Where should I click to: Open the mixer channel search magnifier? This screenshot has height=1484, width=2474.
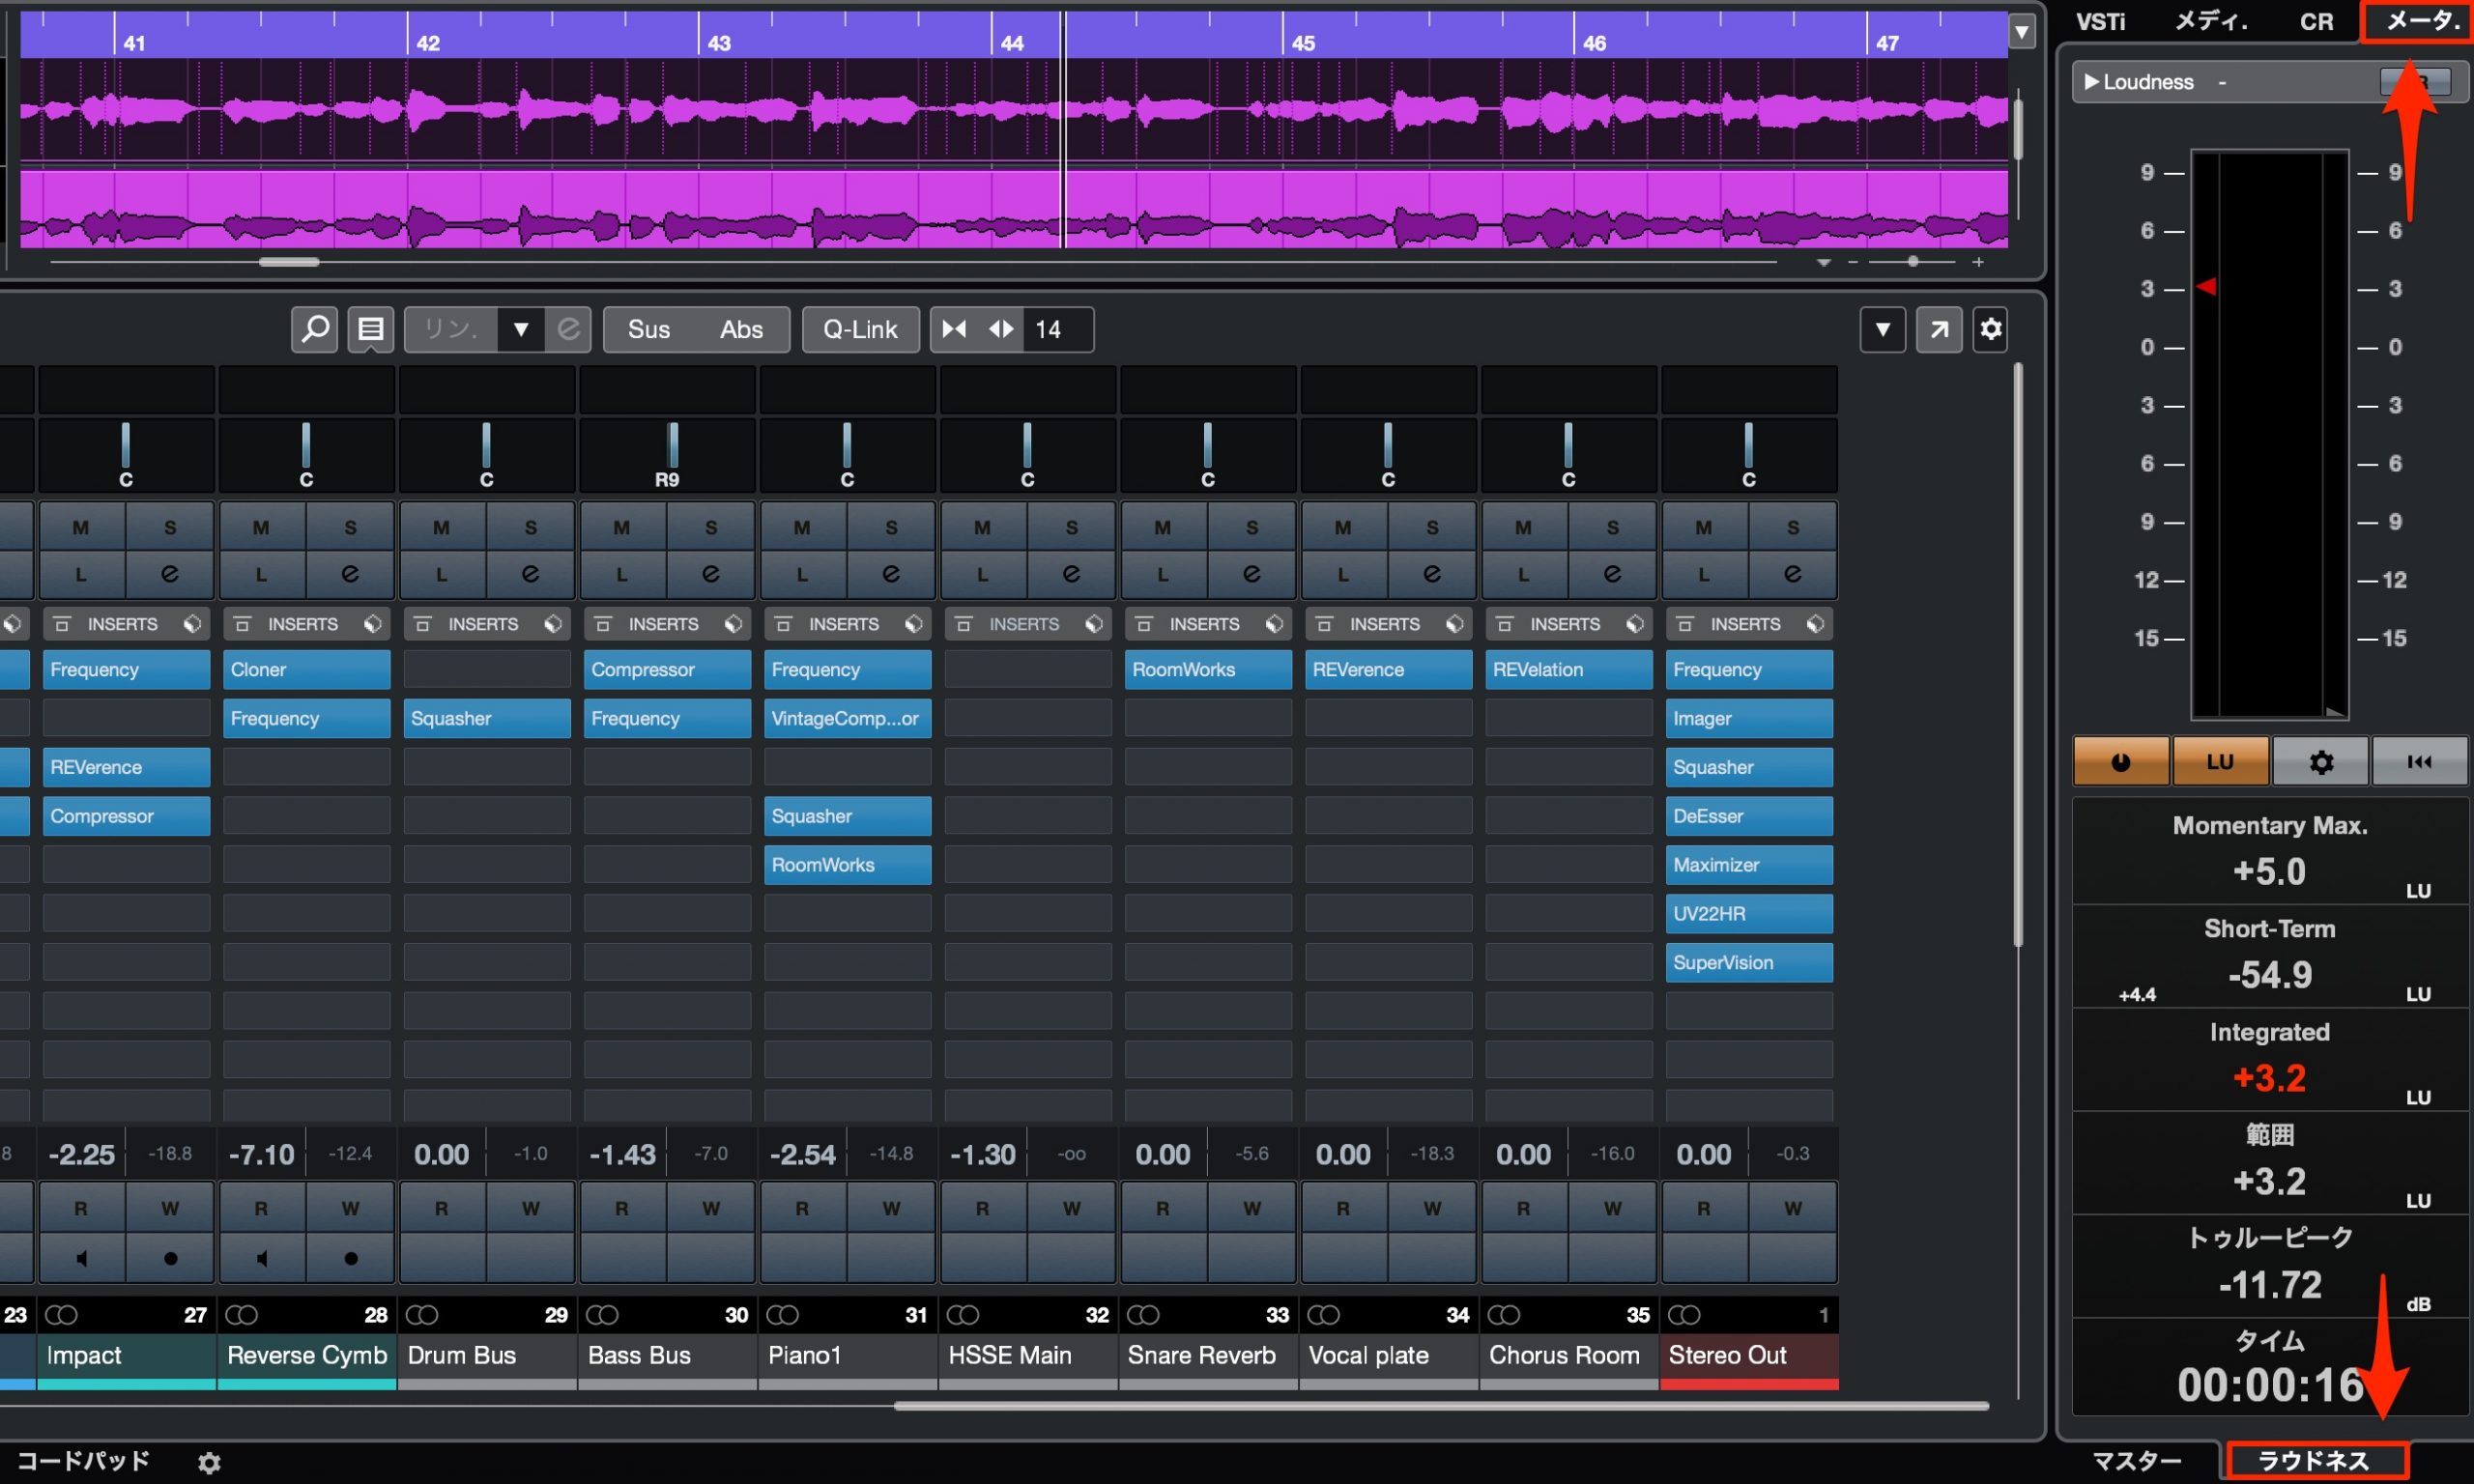pos(314,329)
